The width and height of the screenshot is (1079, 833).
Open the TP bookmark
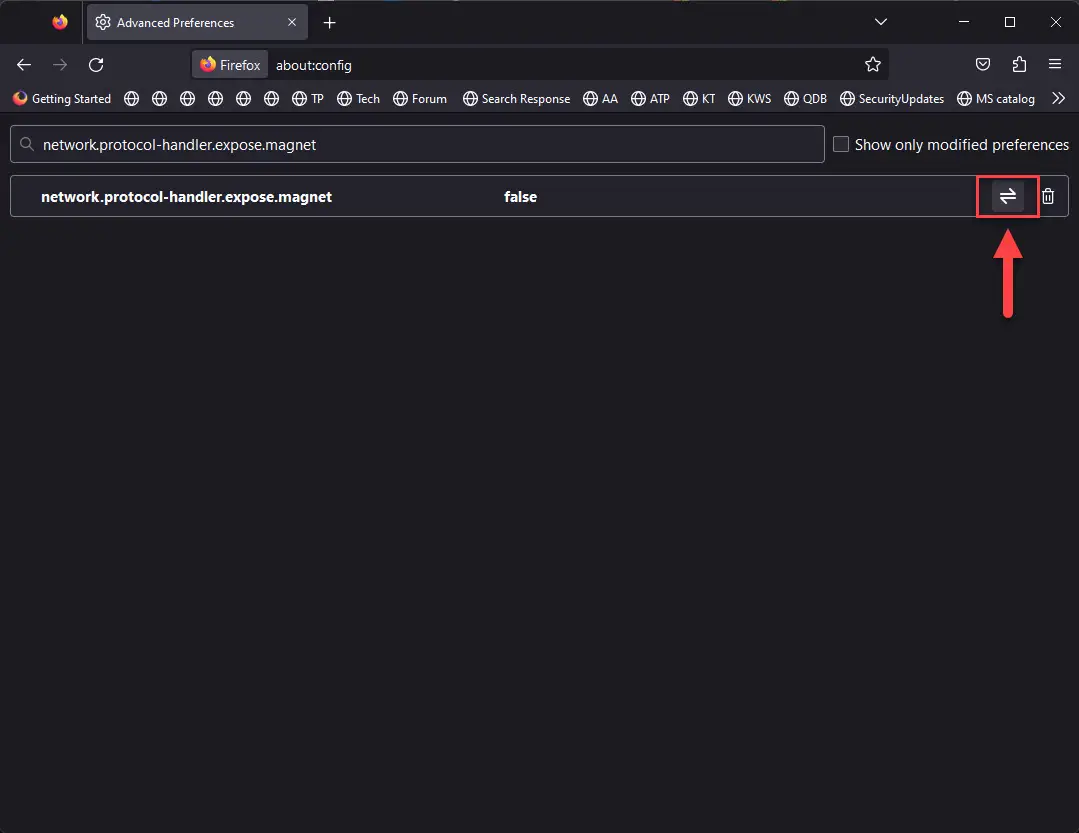tap(308, 98)
